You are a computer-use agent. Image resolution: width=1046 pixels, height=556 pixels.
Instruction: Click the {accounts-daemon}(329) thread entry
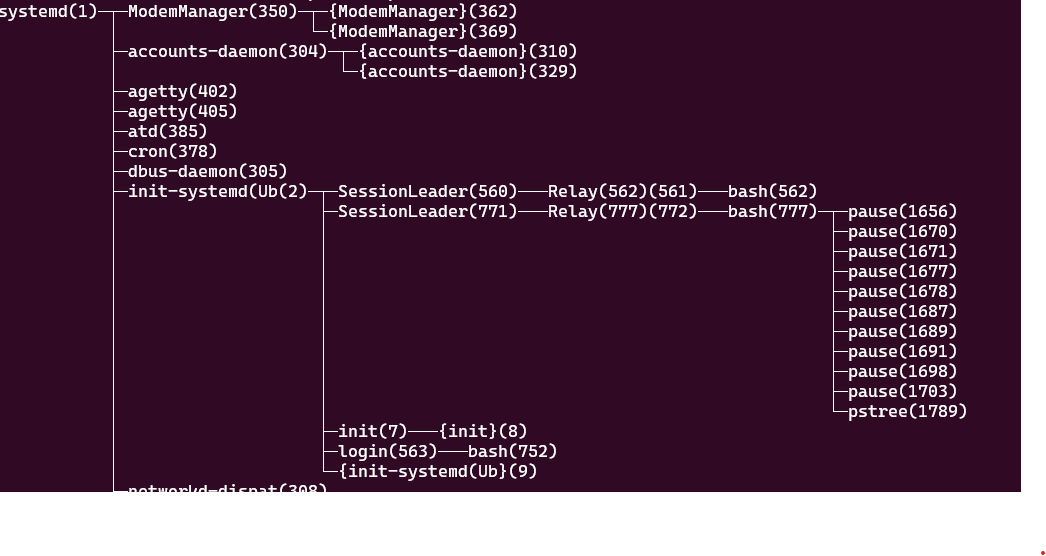point(468,71)
